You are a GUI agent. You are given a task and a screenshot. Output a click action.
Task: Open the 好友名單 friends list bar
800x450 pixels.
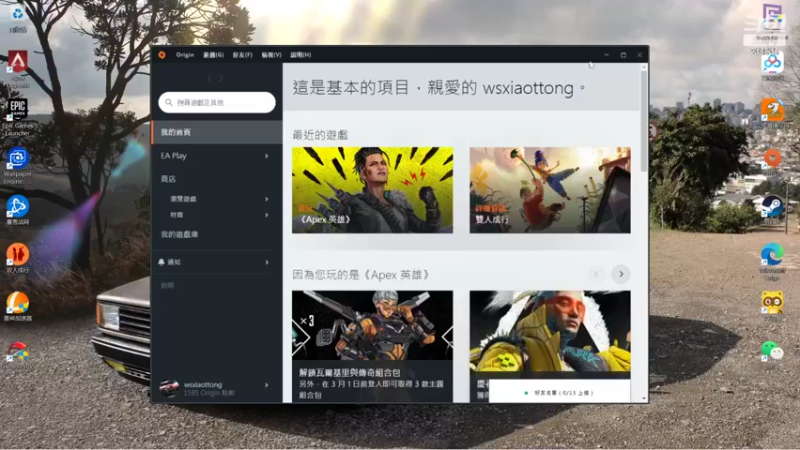[x=559, y=391]
